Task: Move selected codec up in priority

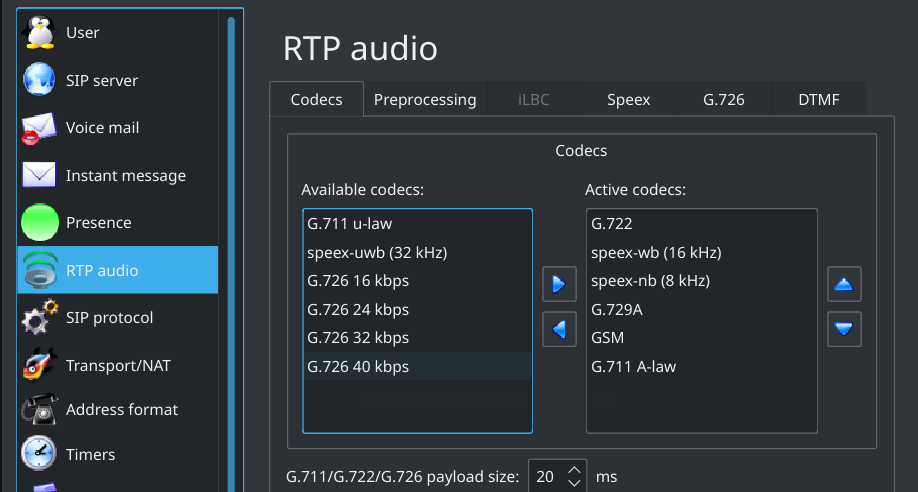Action: point(844,284)
